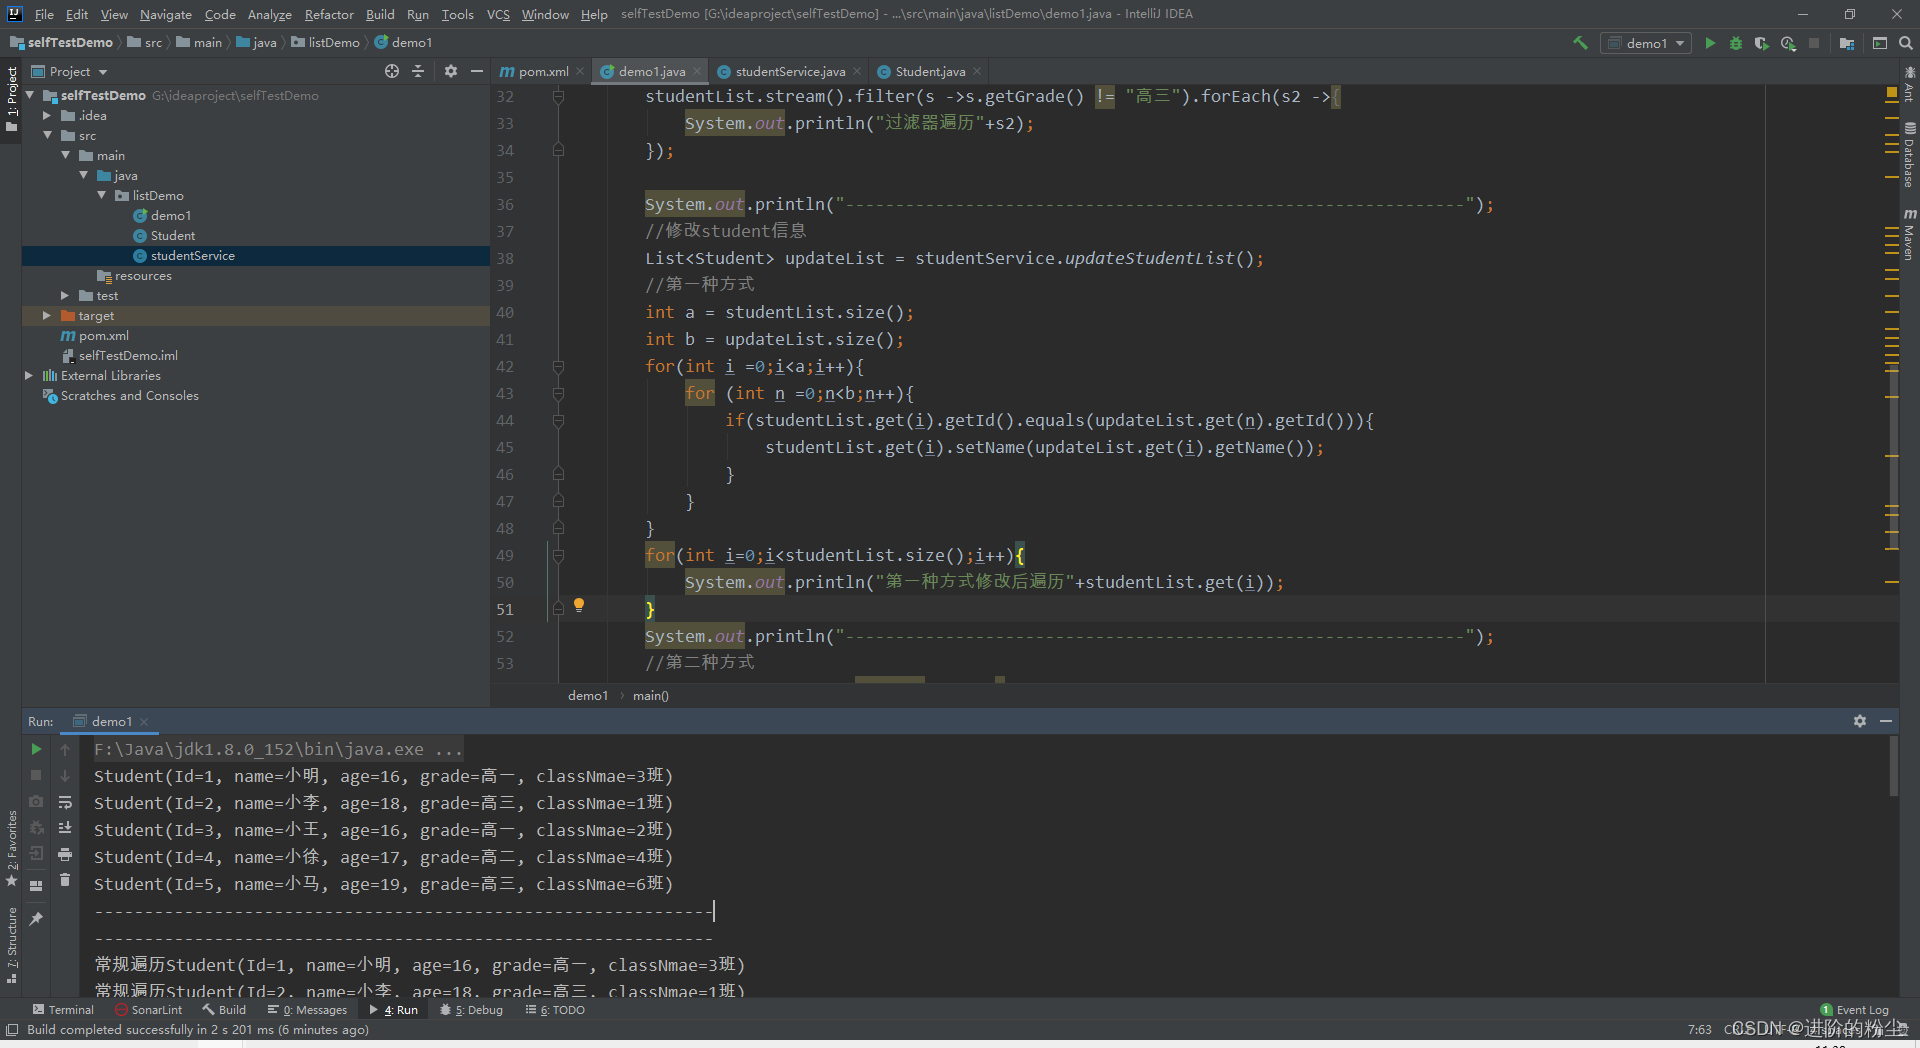This screenshot has width=1920, height=1048.
Task: Close the demo1.java editor tab
Action: point(697,71)
